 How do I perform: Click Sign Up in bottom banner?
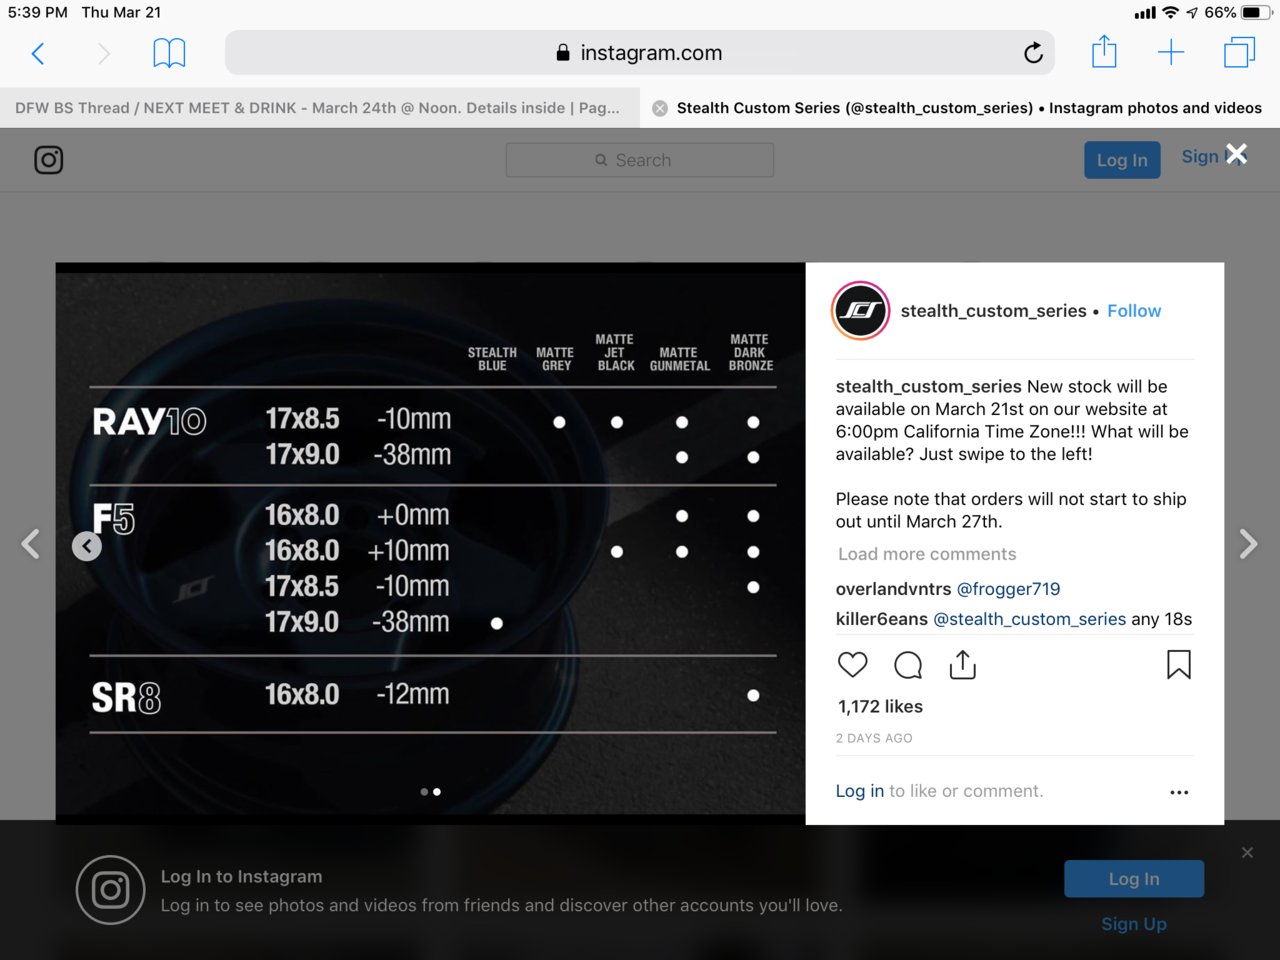click(1134, 924)
